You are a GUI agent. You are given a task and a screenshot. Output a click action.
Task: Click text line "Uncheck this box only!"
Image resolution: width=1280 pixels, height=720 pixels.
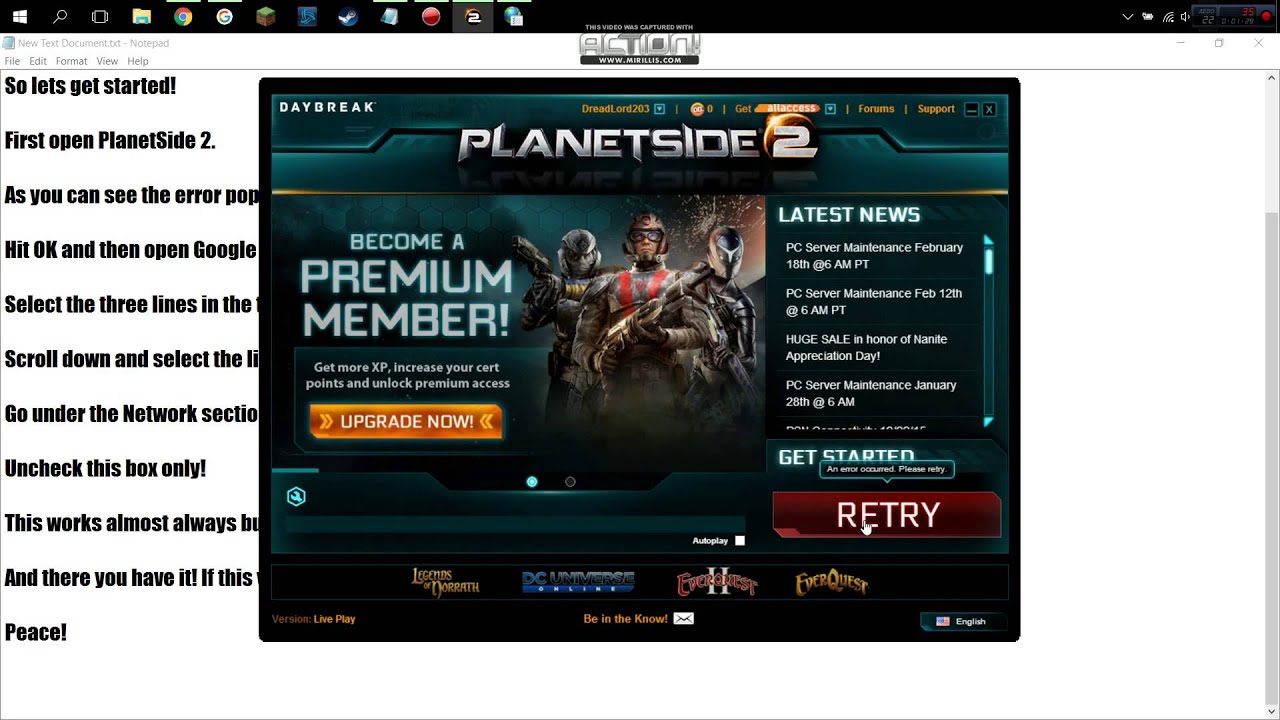click(x=105, y=468)
